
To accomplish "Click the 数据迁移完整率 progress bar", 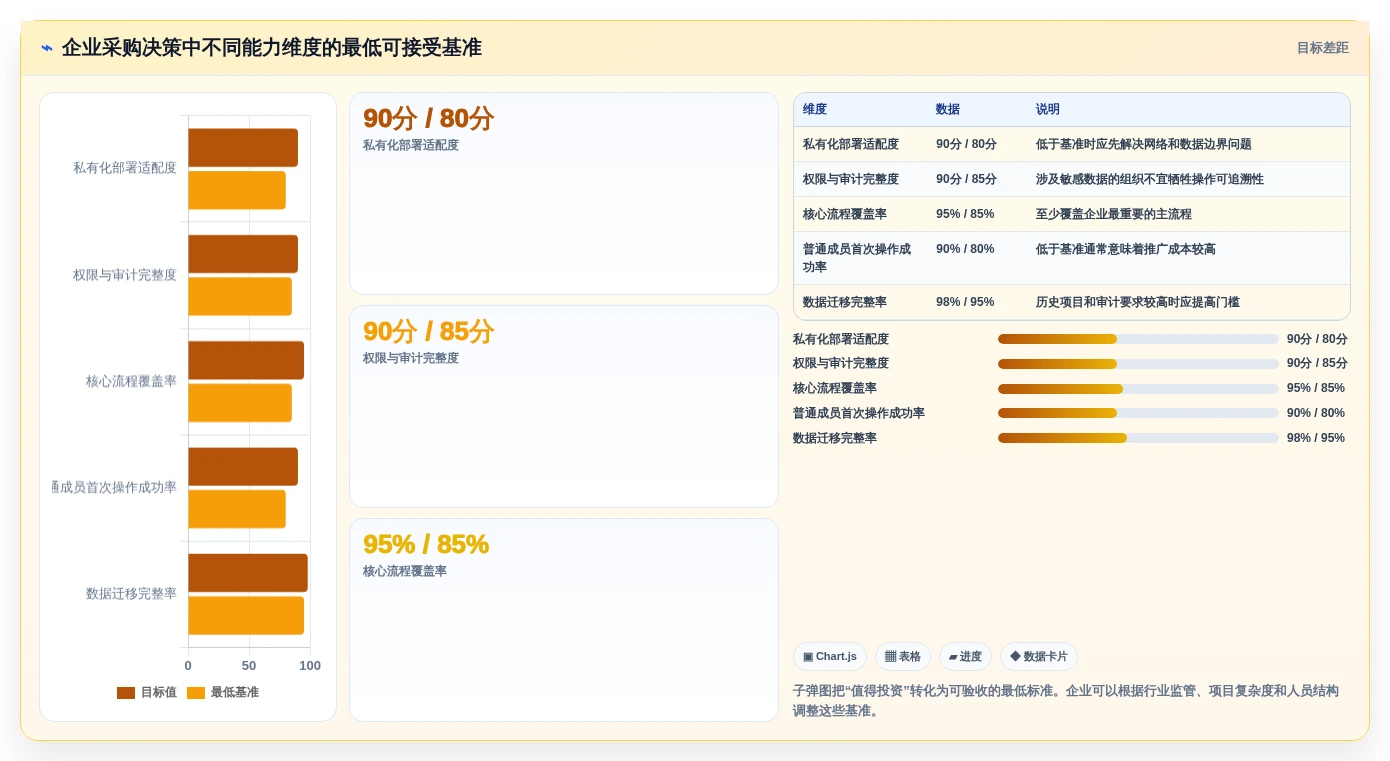I will [x=1138, y=438].
